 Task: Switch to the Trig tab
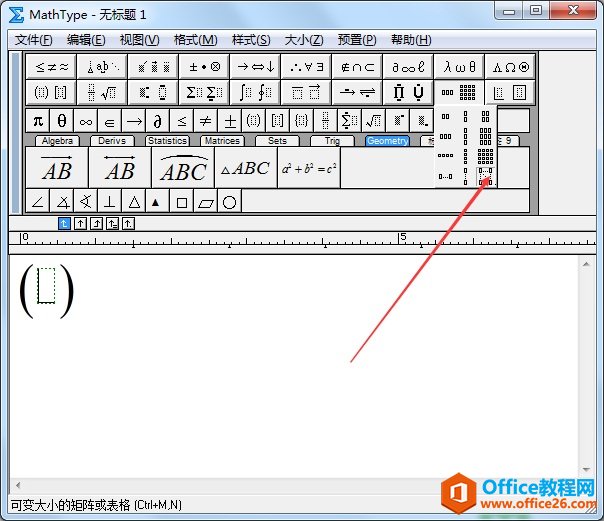pos(332,141)
